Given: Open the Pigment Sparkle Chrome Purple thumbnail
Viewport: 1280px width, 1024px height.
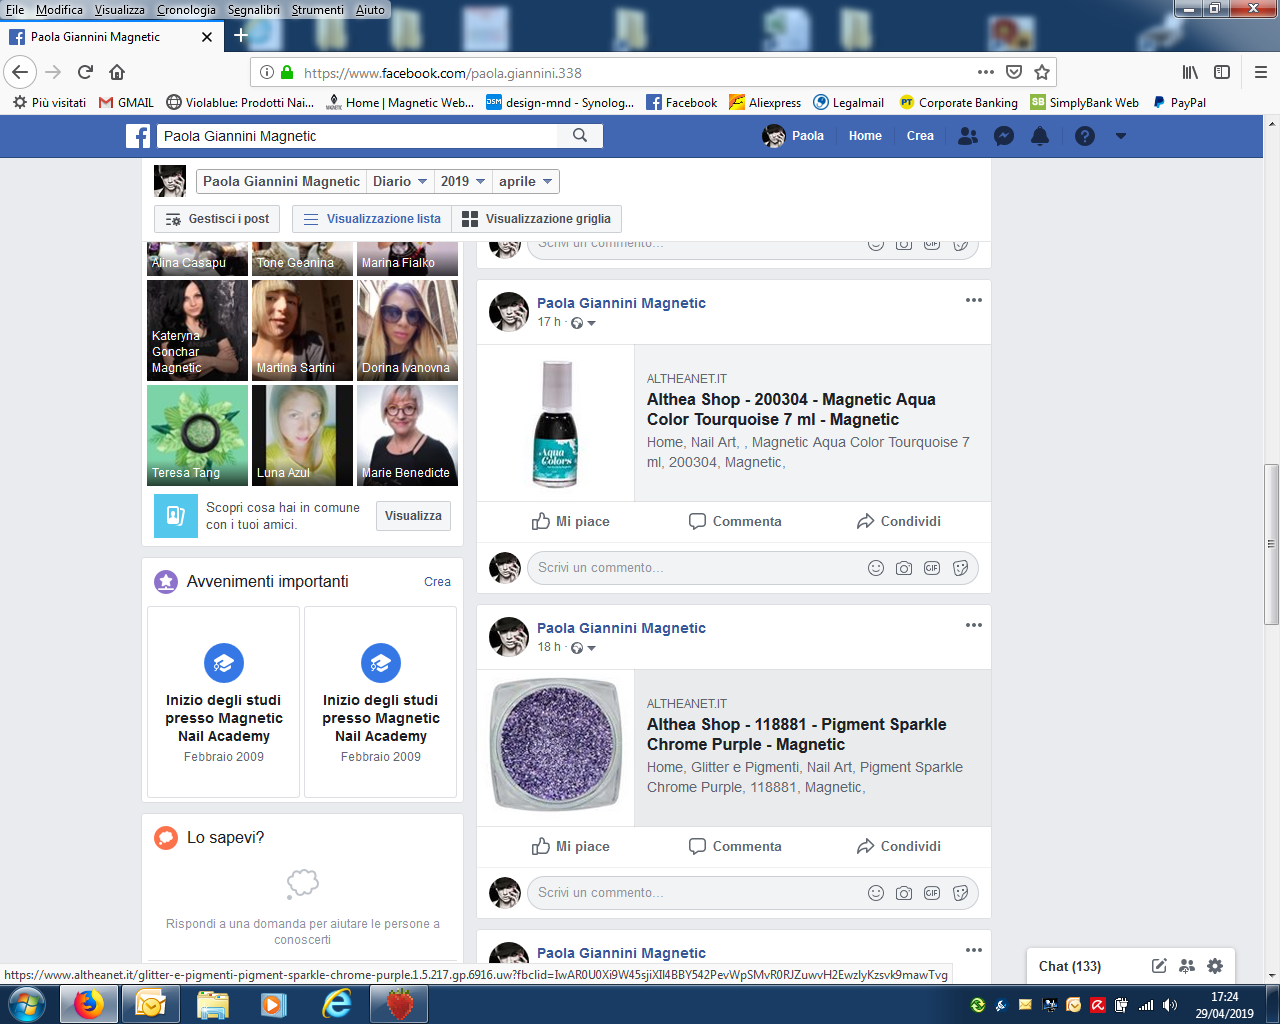Looking at the screenshot, I should [555, 748].
